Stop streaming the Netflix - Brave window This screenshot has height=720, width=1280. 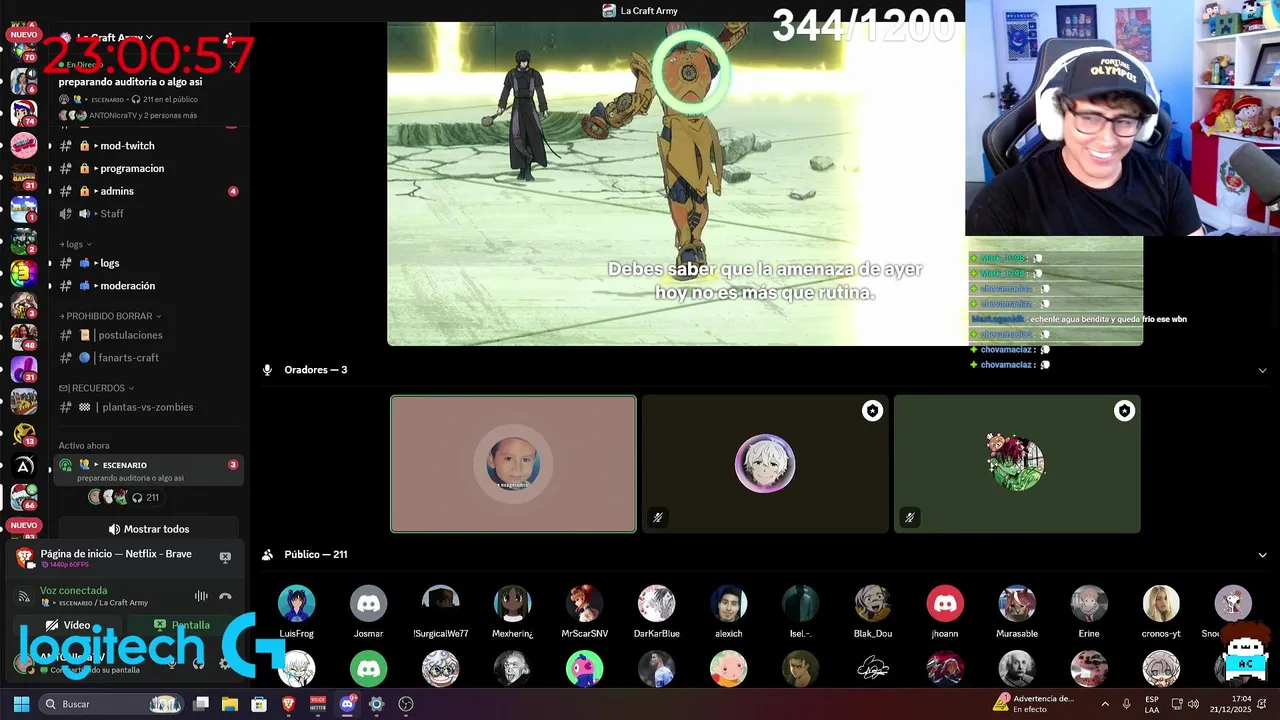[x=225, y=557]
